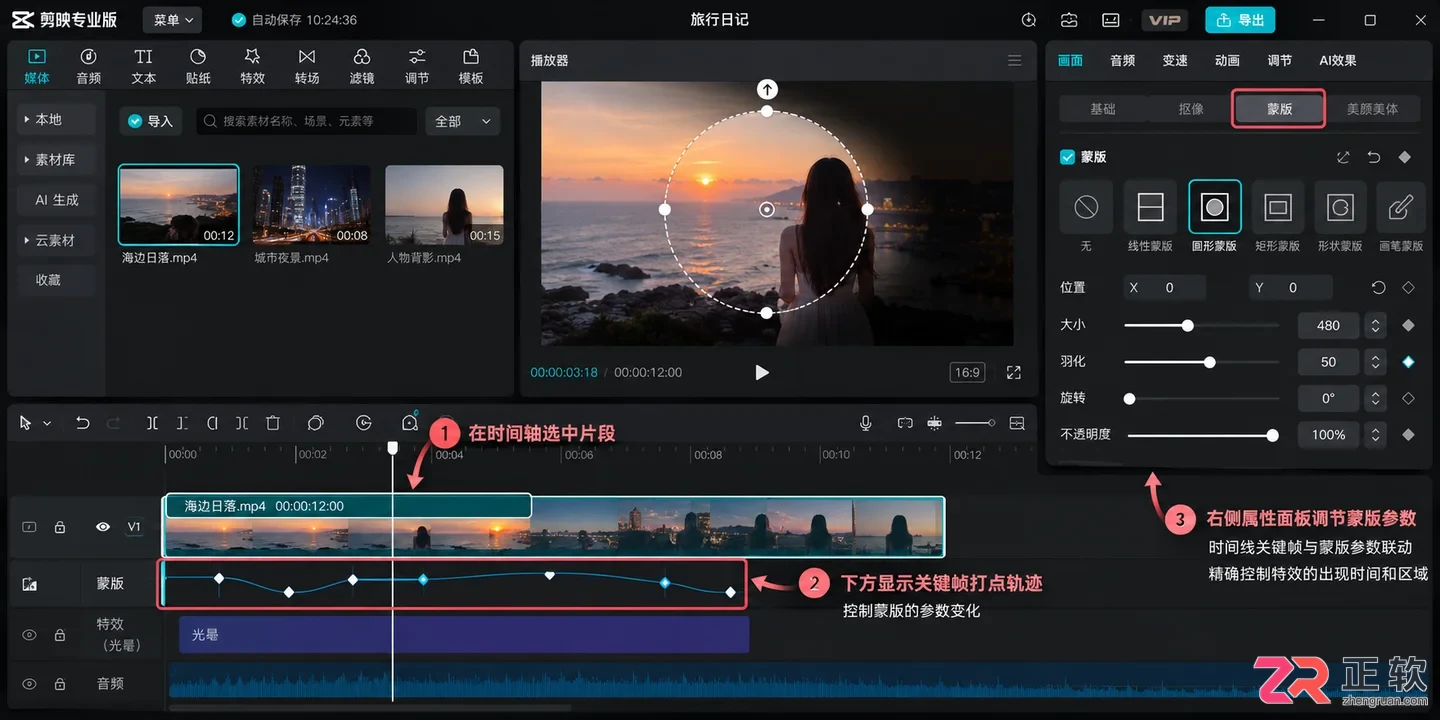Select the 城市夜景.mp4 thumbnail
The width and height of the screenshot is (1440, 720).
312,205
